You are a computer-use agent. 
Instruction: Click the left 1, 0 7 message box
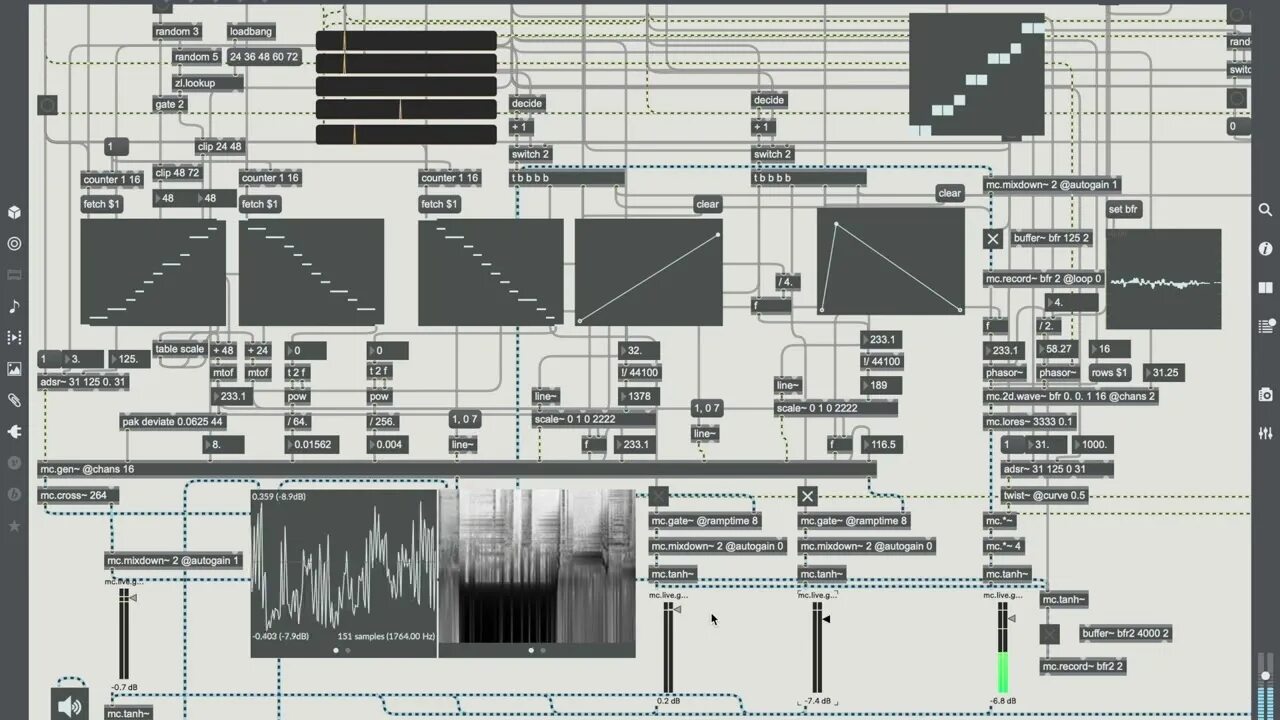465,419
